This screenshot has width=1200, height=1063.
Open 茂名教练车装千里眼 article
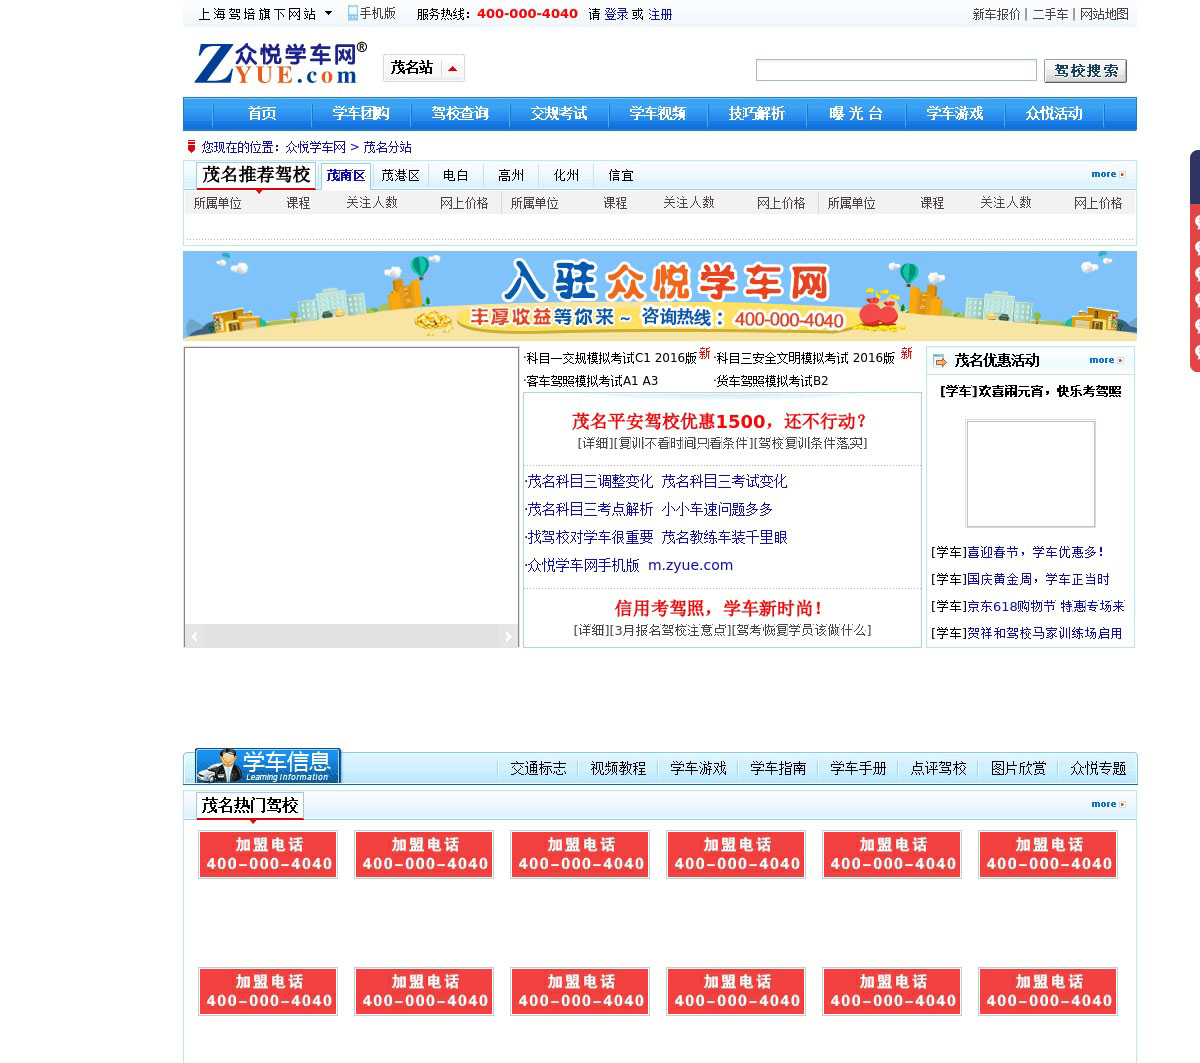pyautogui.click(x=724, y=537)
